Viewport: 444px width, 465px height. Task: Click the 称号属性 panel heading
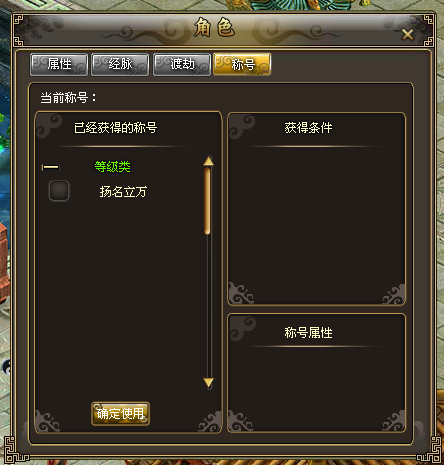[308, 333]
